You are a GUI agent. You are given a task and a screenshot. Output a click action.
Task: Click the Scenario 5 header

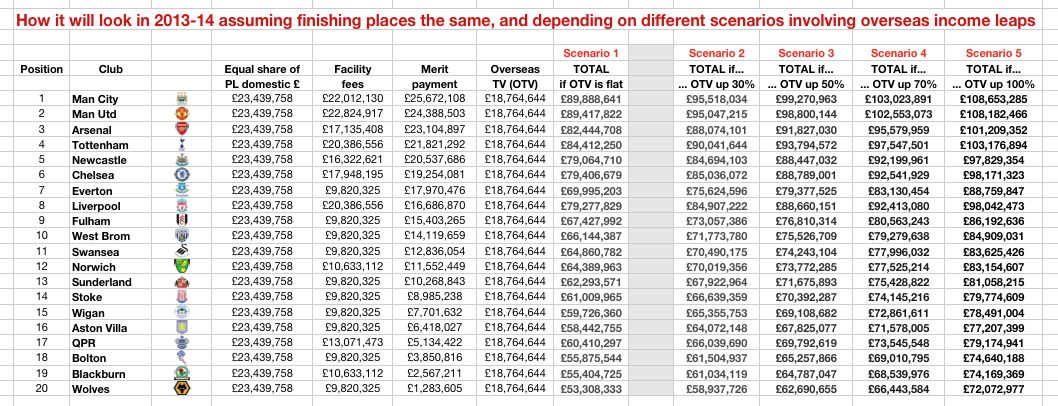[x=995, y=52]
